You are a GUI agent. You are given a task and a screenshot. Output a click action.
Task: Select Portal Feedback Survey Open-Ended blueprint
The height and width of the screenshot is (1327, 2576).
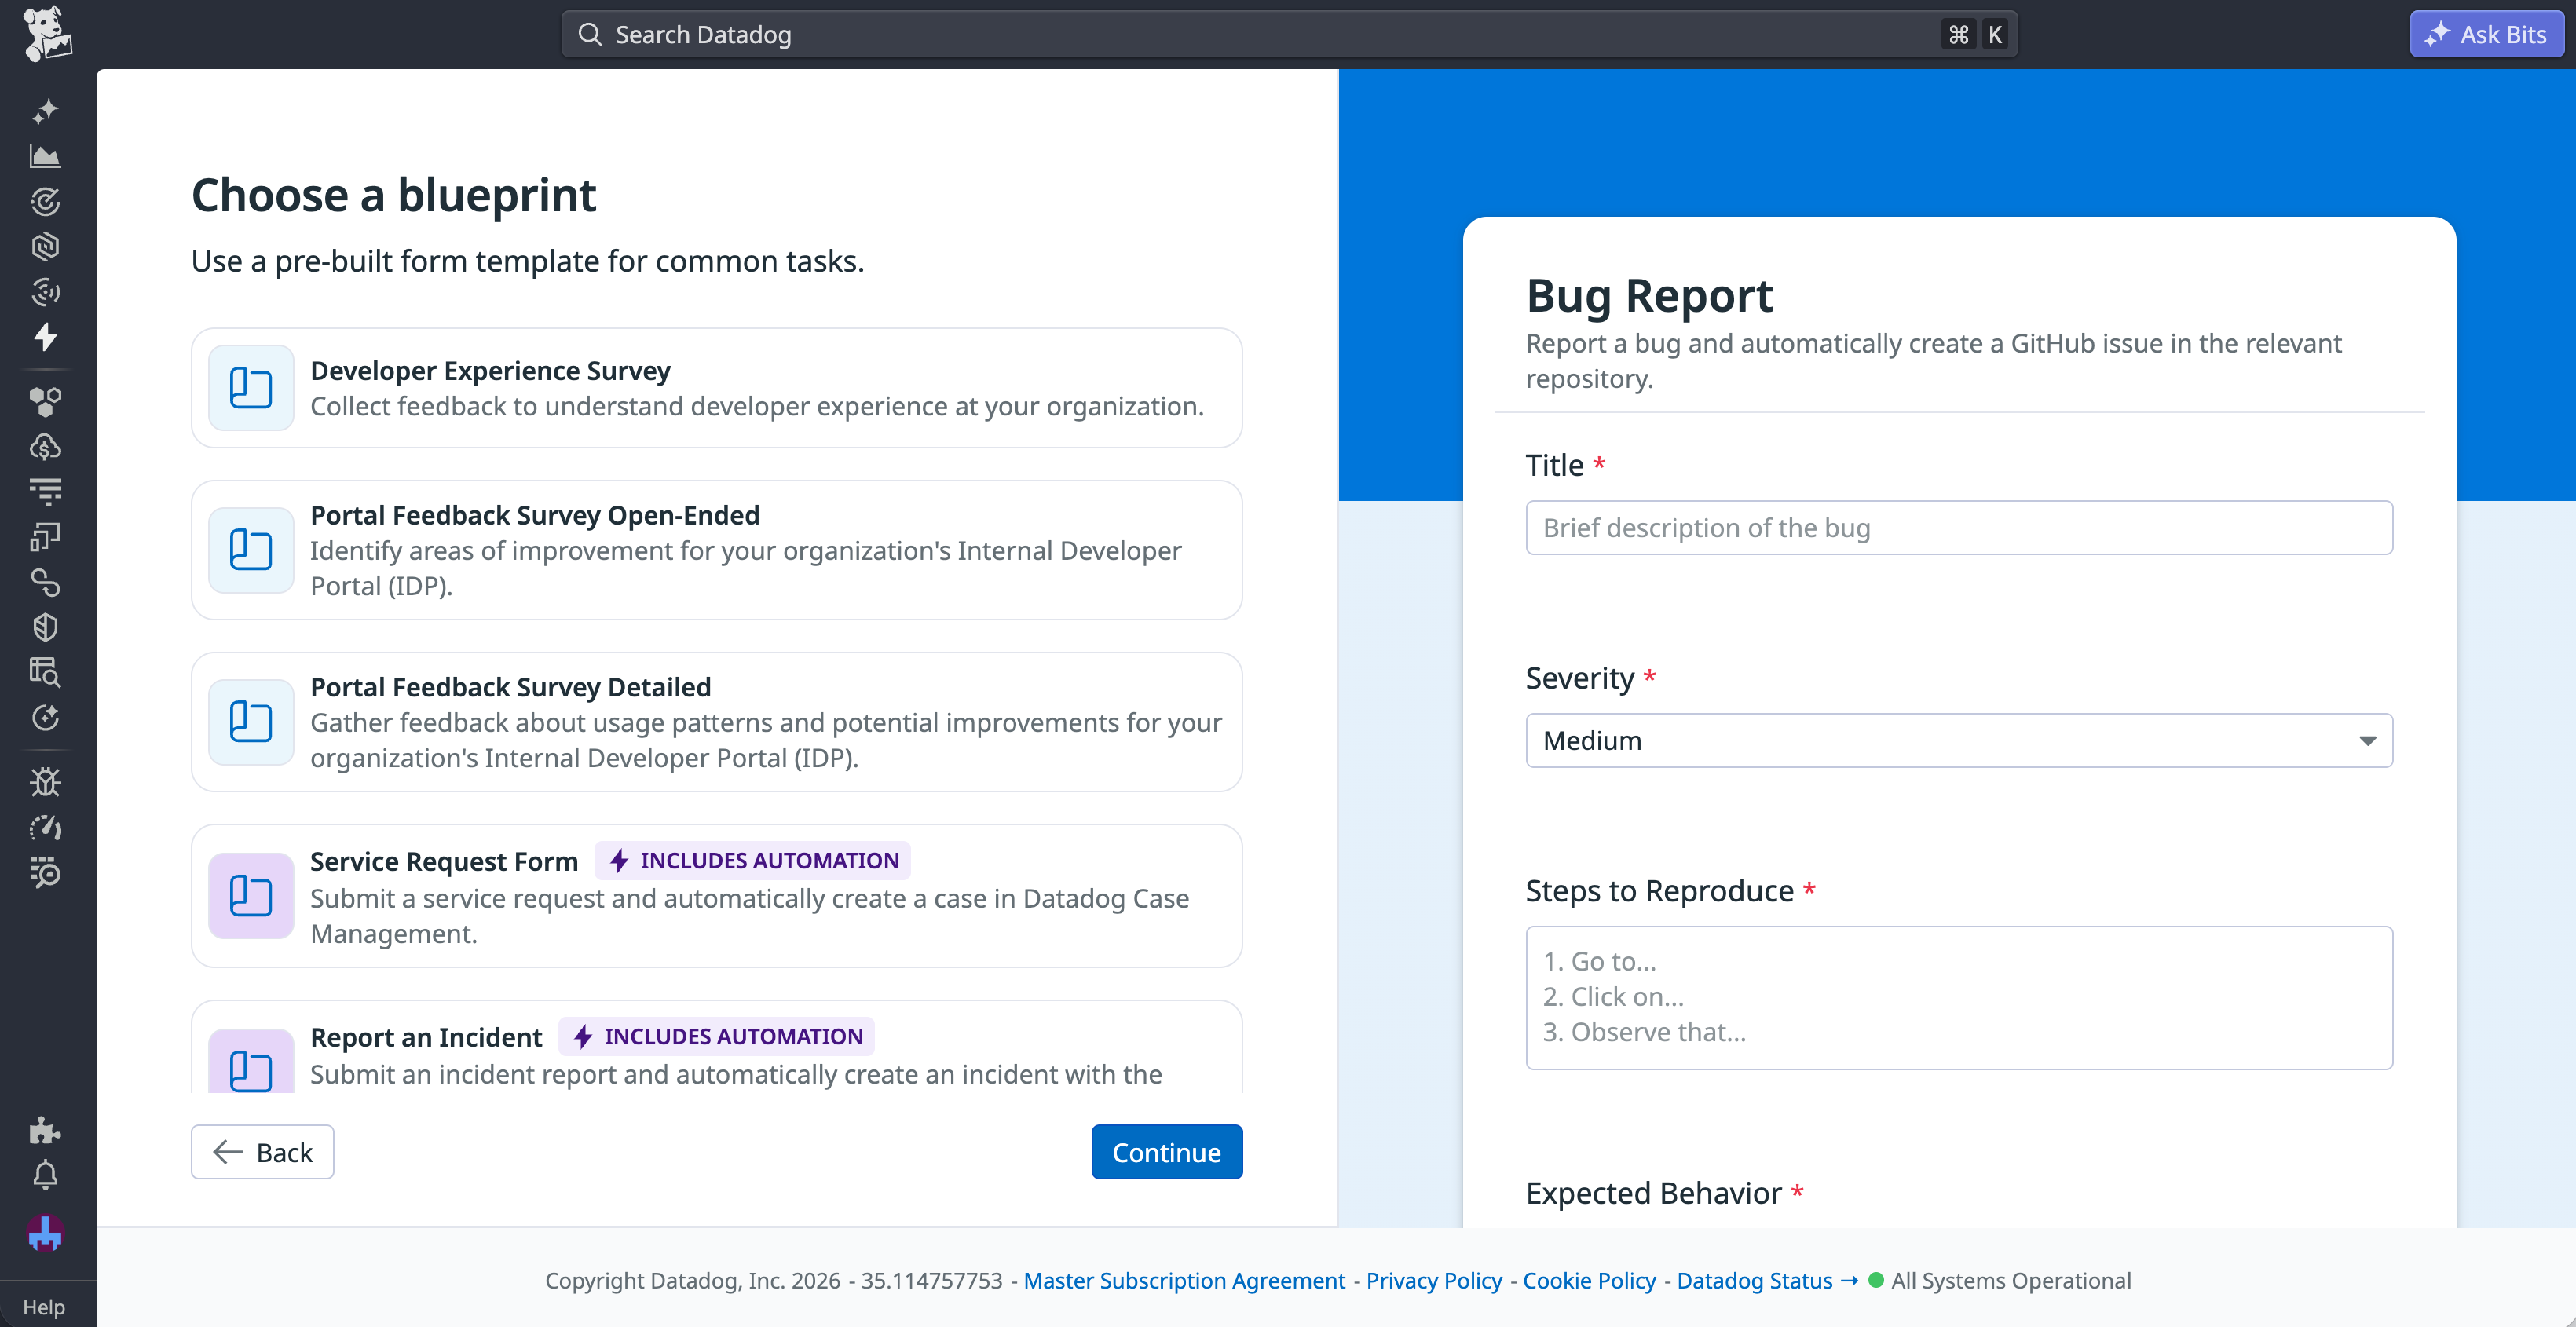716,550
